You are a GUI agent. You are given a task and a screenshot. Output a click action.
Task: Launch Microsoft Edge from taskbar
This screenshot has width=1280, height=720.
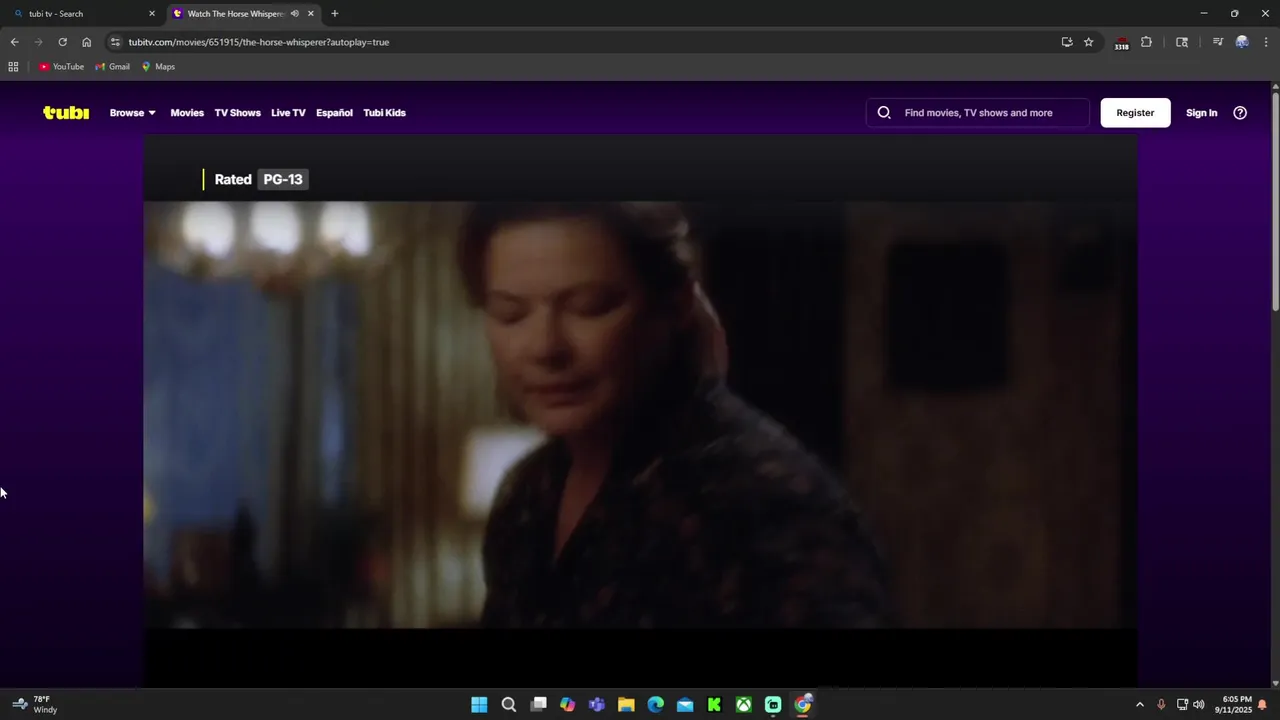click(x=656, y=705)
